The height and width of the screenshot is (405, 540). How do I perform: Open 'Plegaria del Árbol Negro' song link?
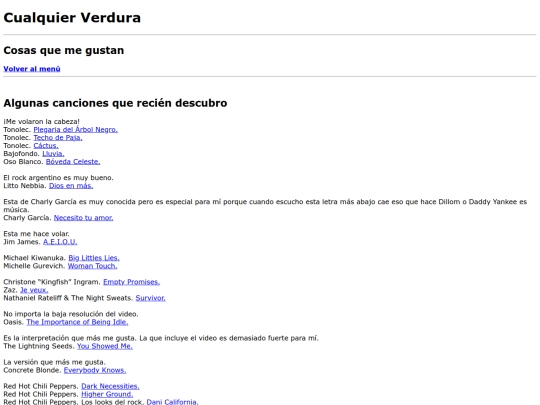tap(75, 129)
